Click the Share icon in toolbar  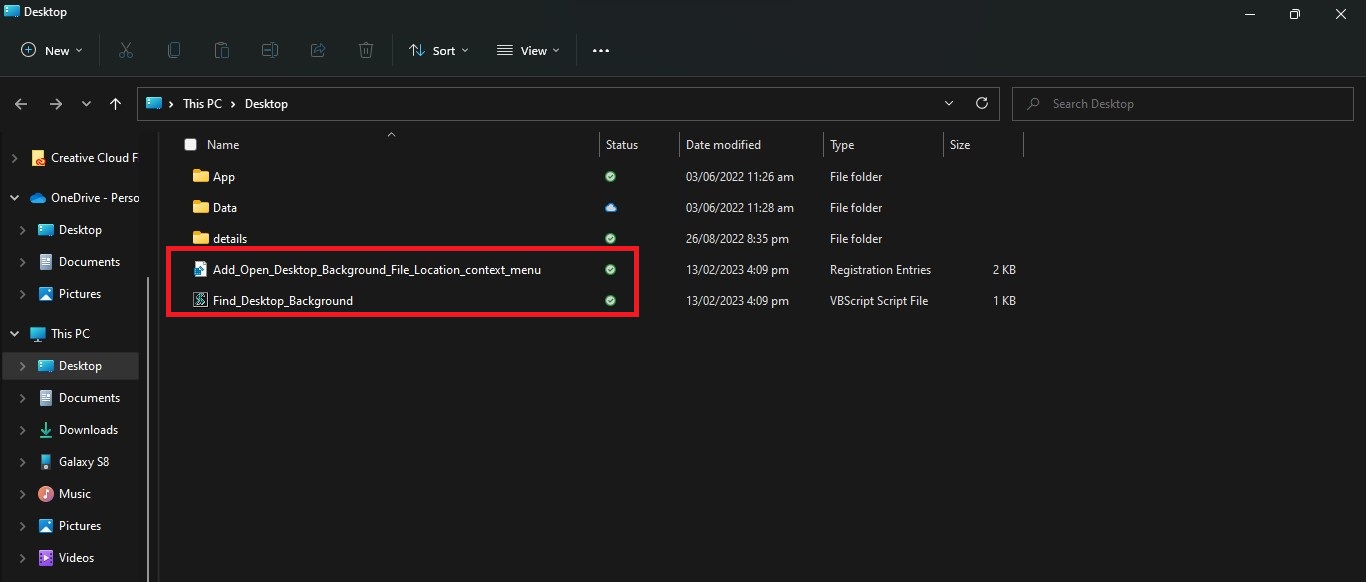pos(318,50)
